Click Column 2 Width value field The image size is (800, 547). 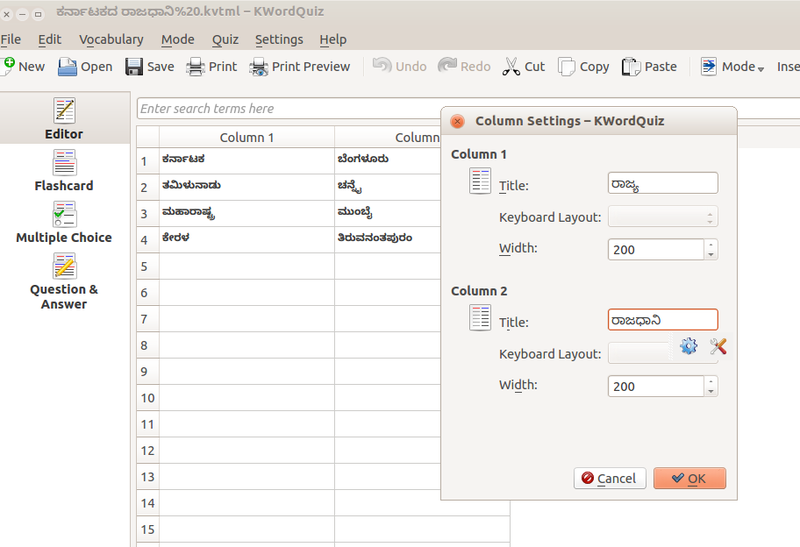pos(656,386)
